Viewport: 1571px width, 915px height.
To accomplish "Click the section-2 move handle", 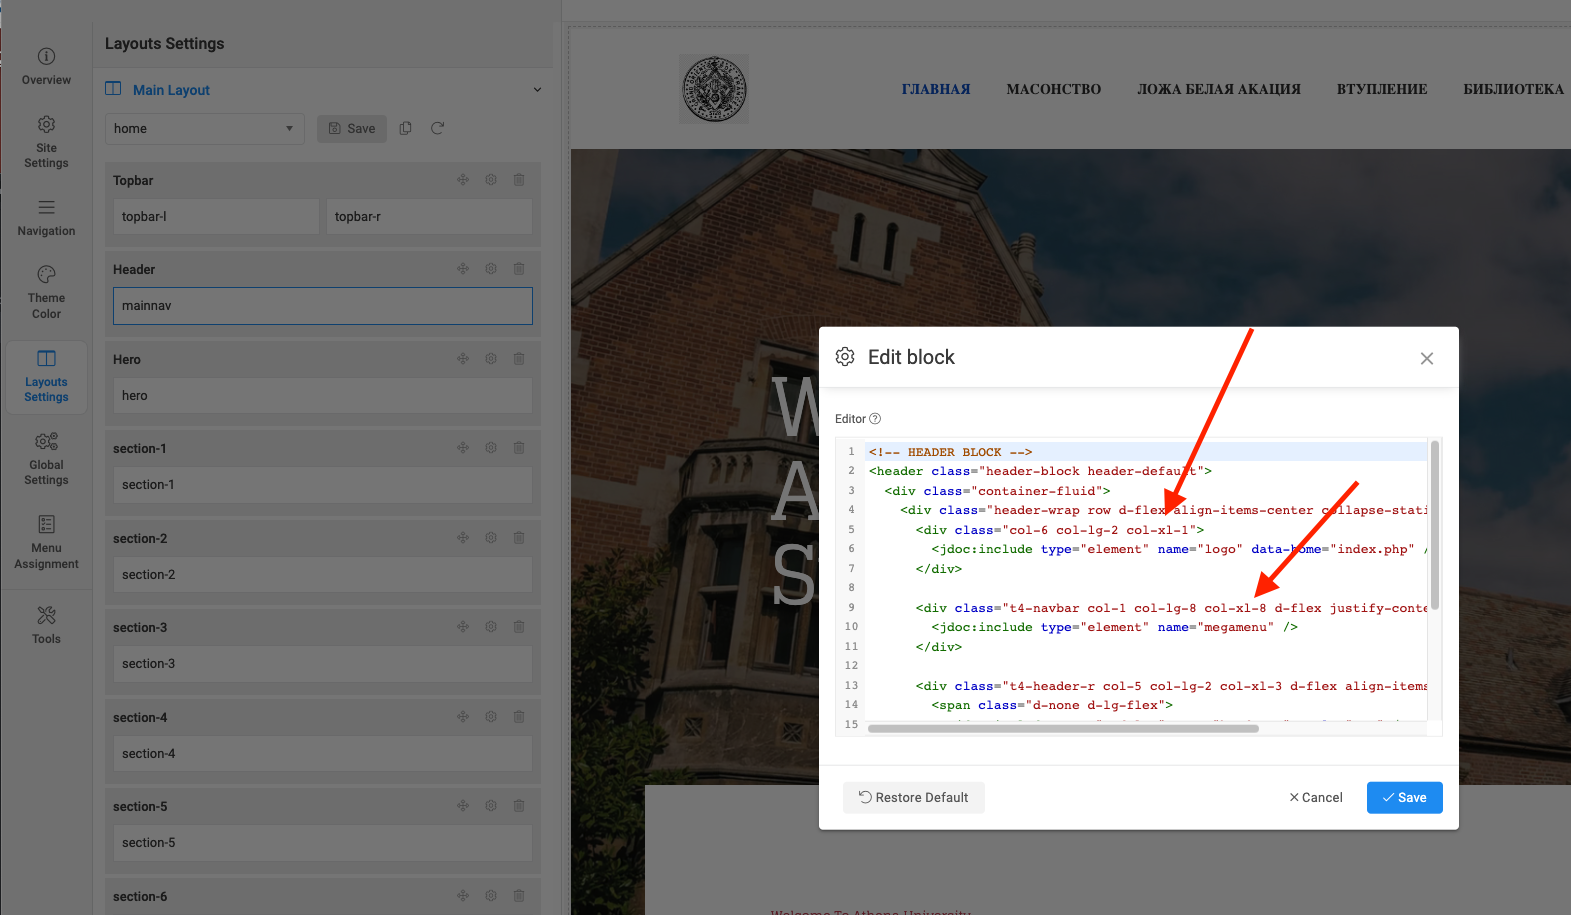I will pyautogui.click(x=463, y=538).
